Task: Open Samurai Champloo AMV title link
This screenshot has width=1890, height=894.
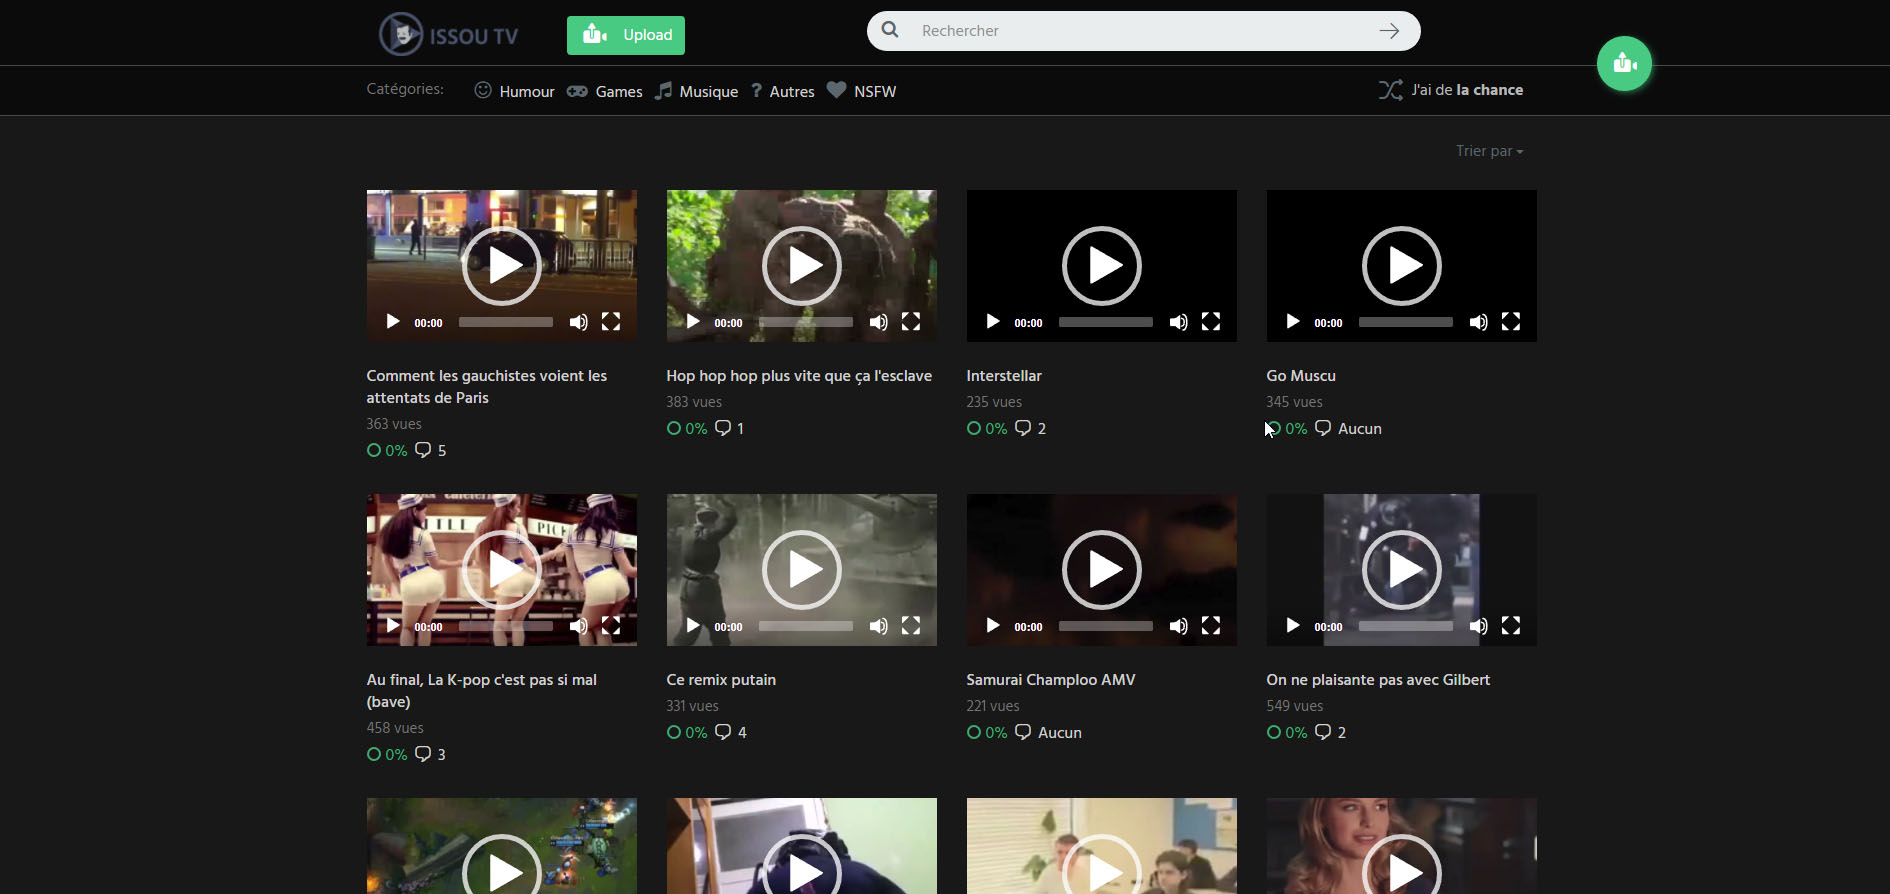Action: coord(1051,680)
